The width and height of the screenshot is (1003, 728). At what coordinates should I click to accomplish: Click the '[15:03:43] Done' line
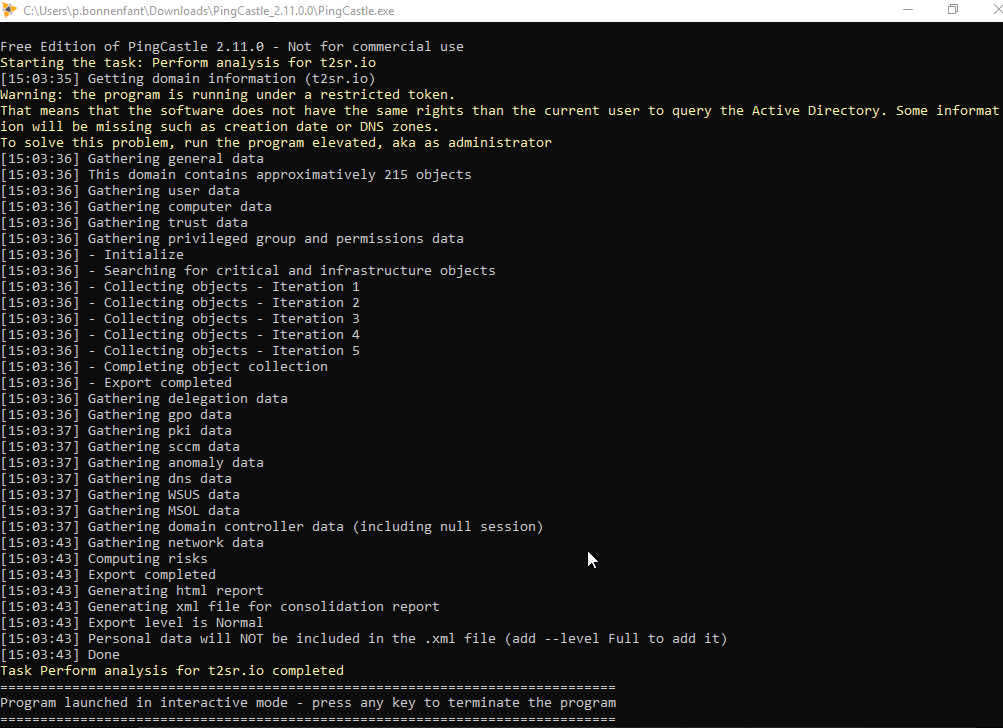click(60, 654)
